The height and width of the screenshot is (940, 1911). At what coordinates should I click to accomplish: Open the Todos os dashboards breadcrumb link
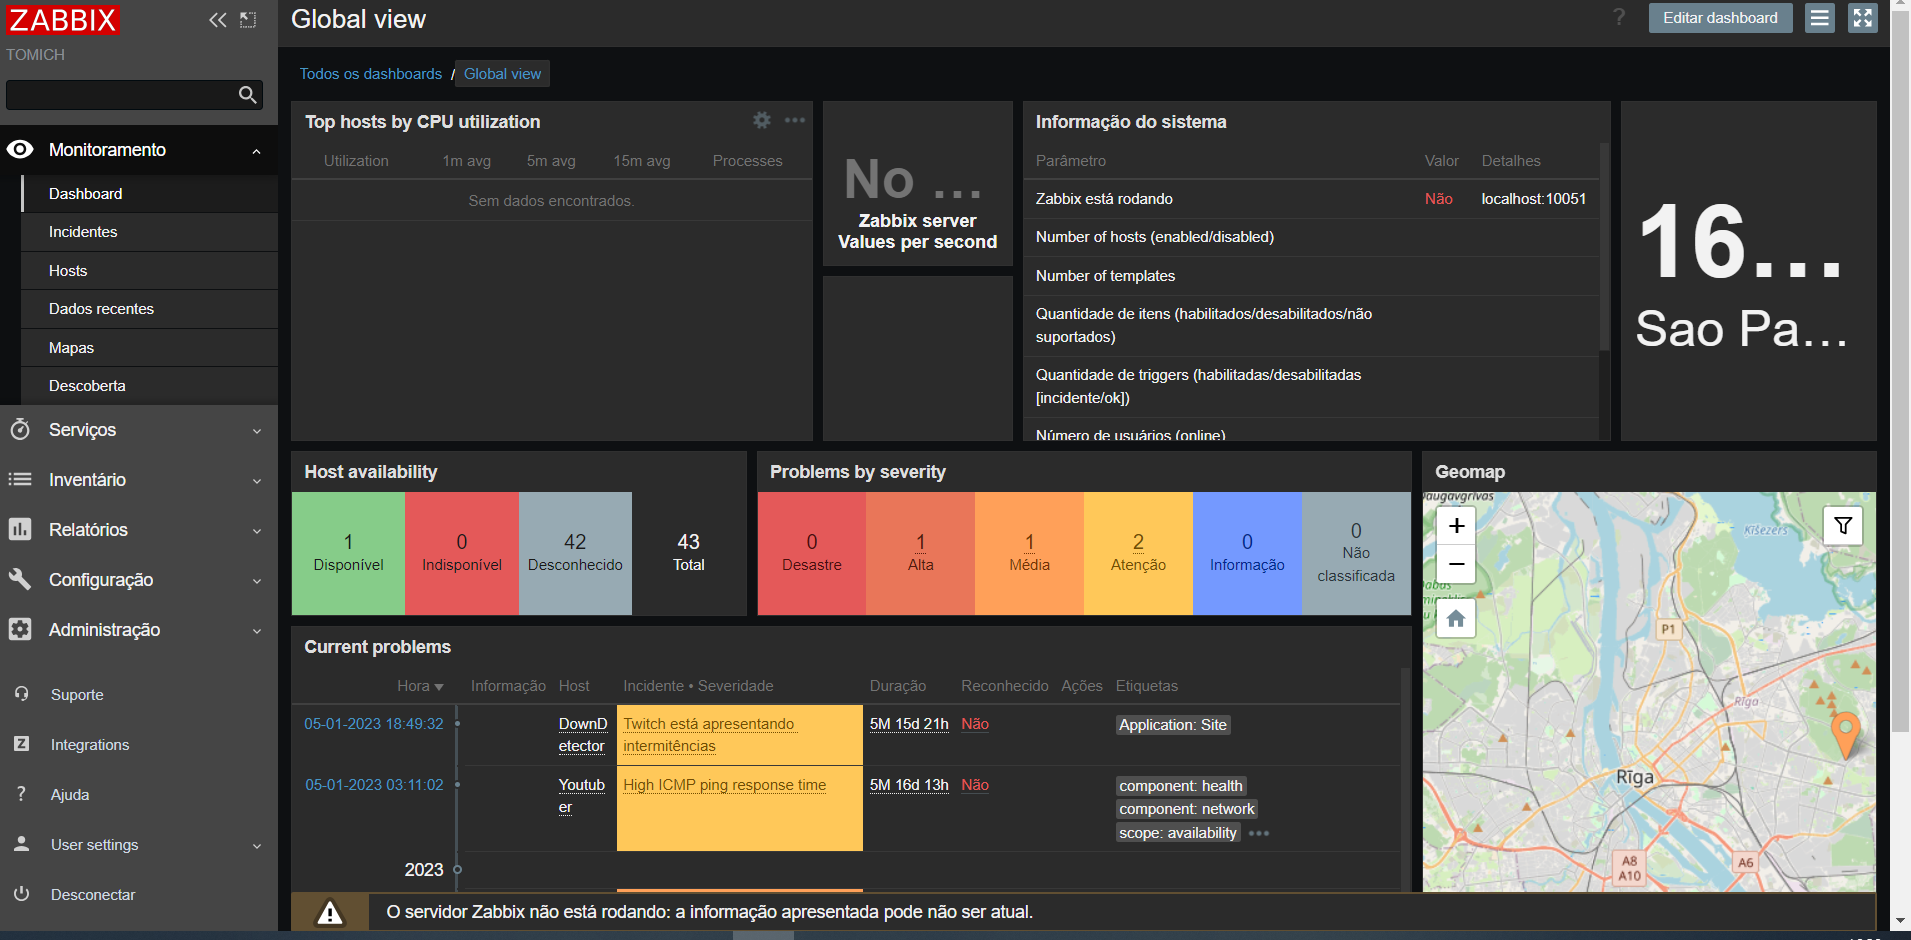(x=371, y=74)
